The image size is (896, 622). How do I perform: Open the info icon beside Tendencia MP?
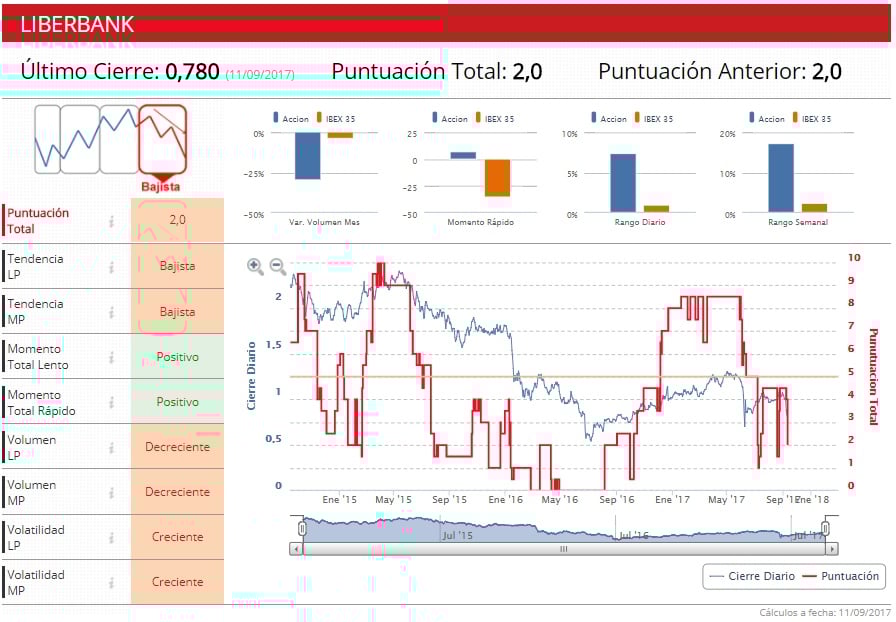click(111, 312)
